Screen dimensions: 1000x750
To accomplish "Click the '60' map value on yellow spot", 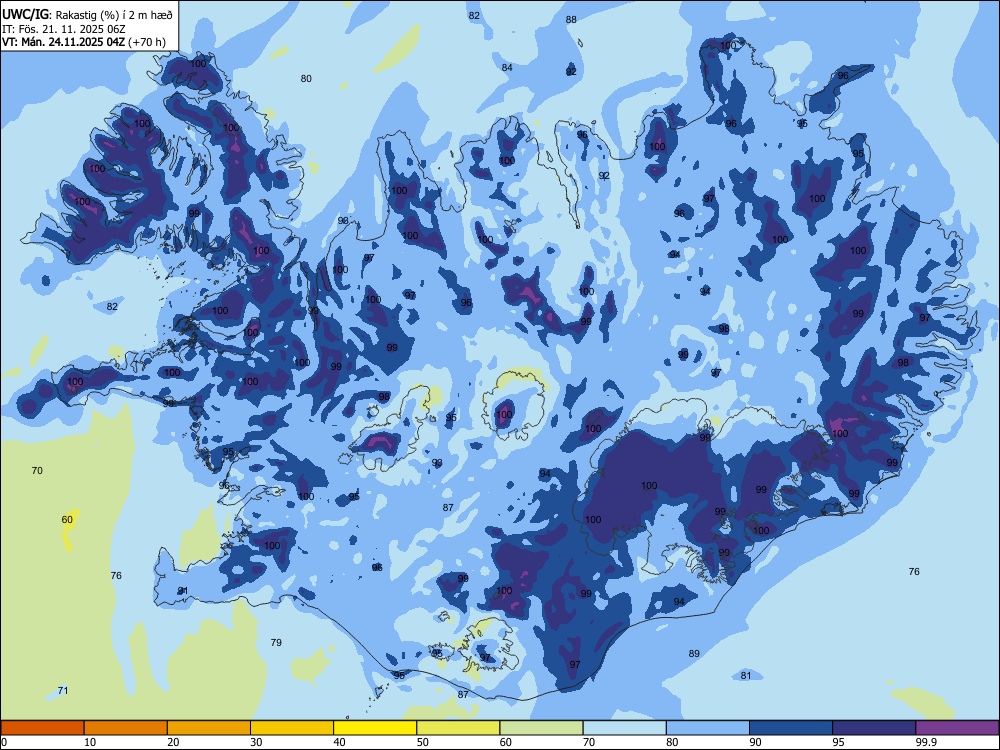I will 67,519.
